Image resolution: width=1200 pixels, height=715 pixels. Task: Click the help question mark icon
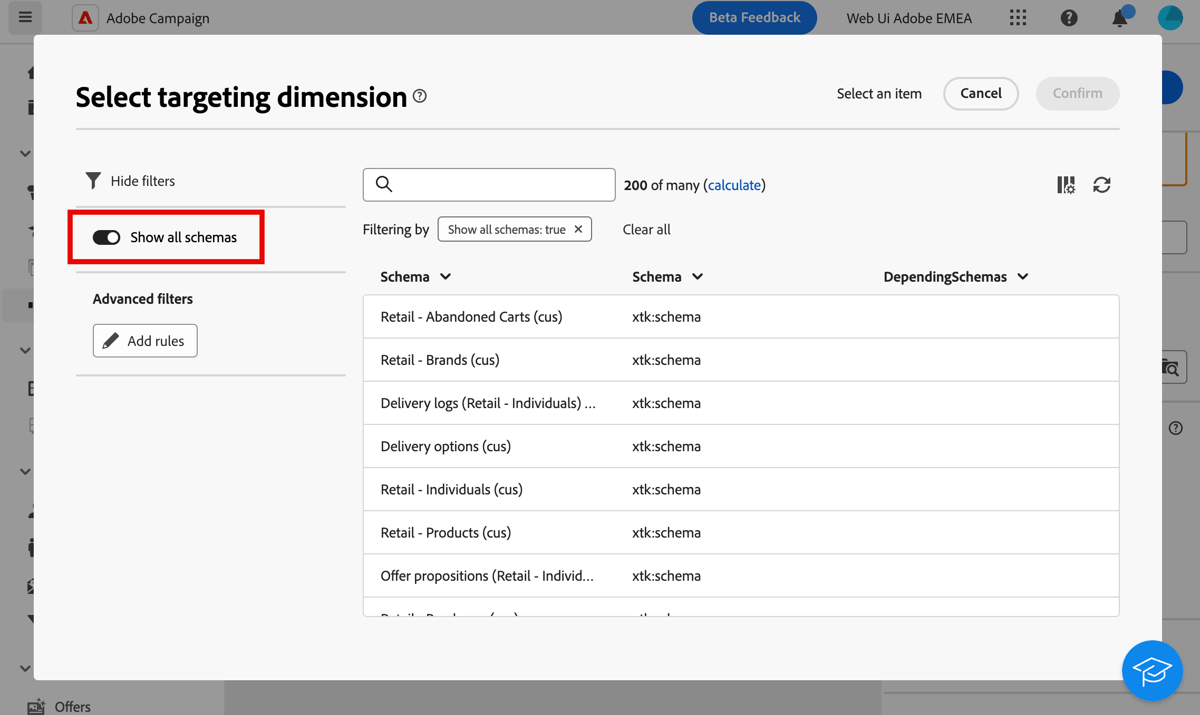coord(1069,17)
